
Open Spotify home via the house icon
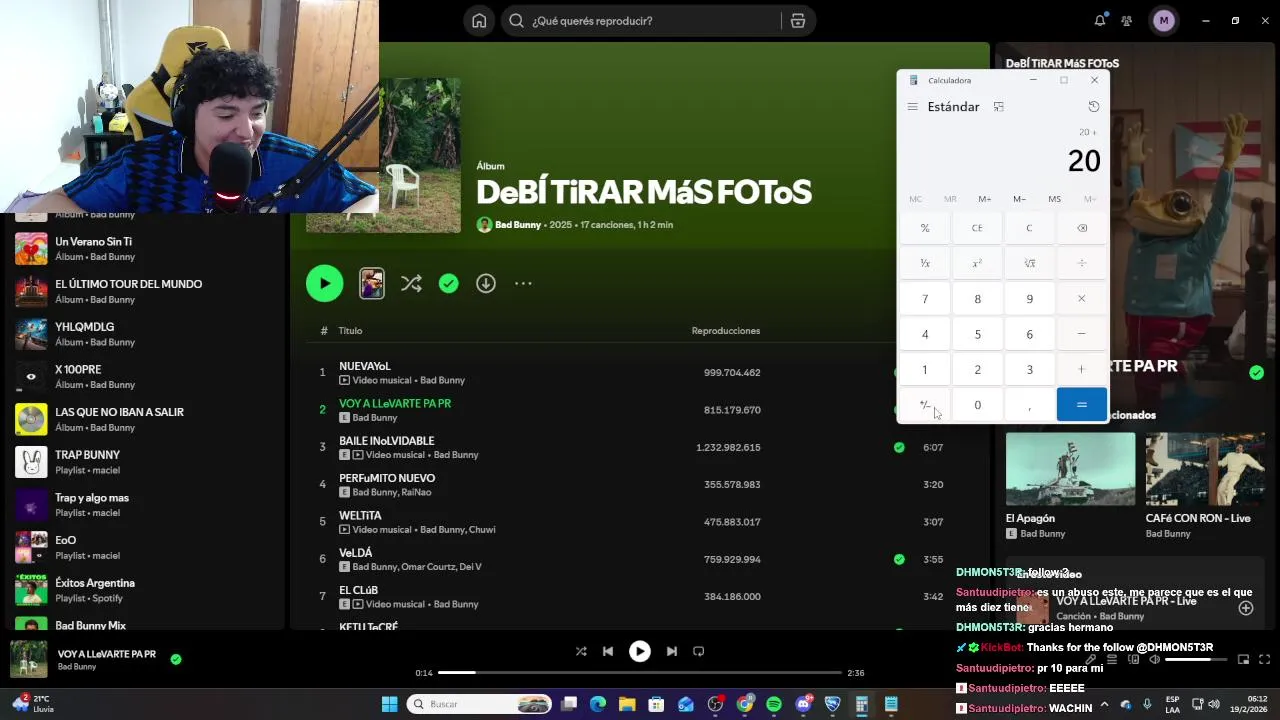479,21
